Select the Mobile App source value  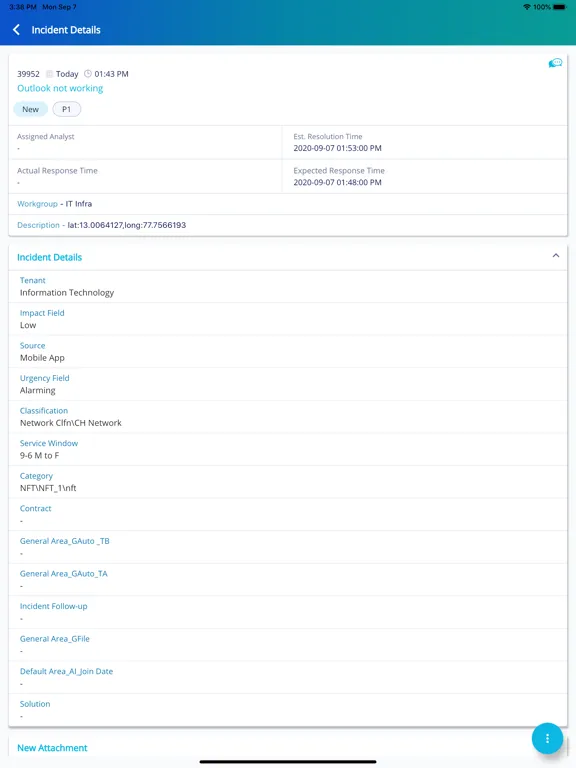pyautogui.click(x=42, y=358)
